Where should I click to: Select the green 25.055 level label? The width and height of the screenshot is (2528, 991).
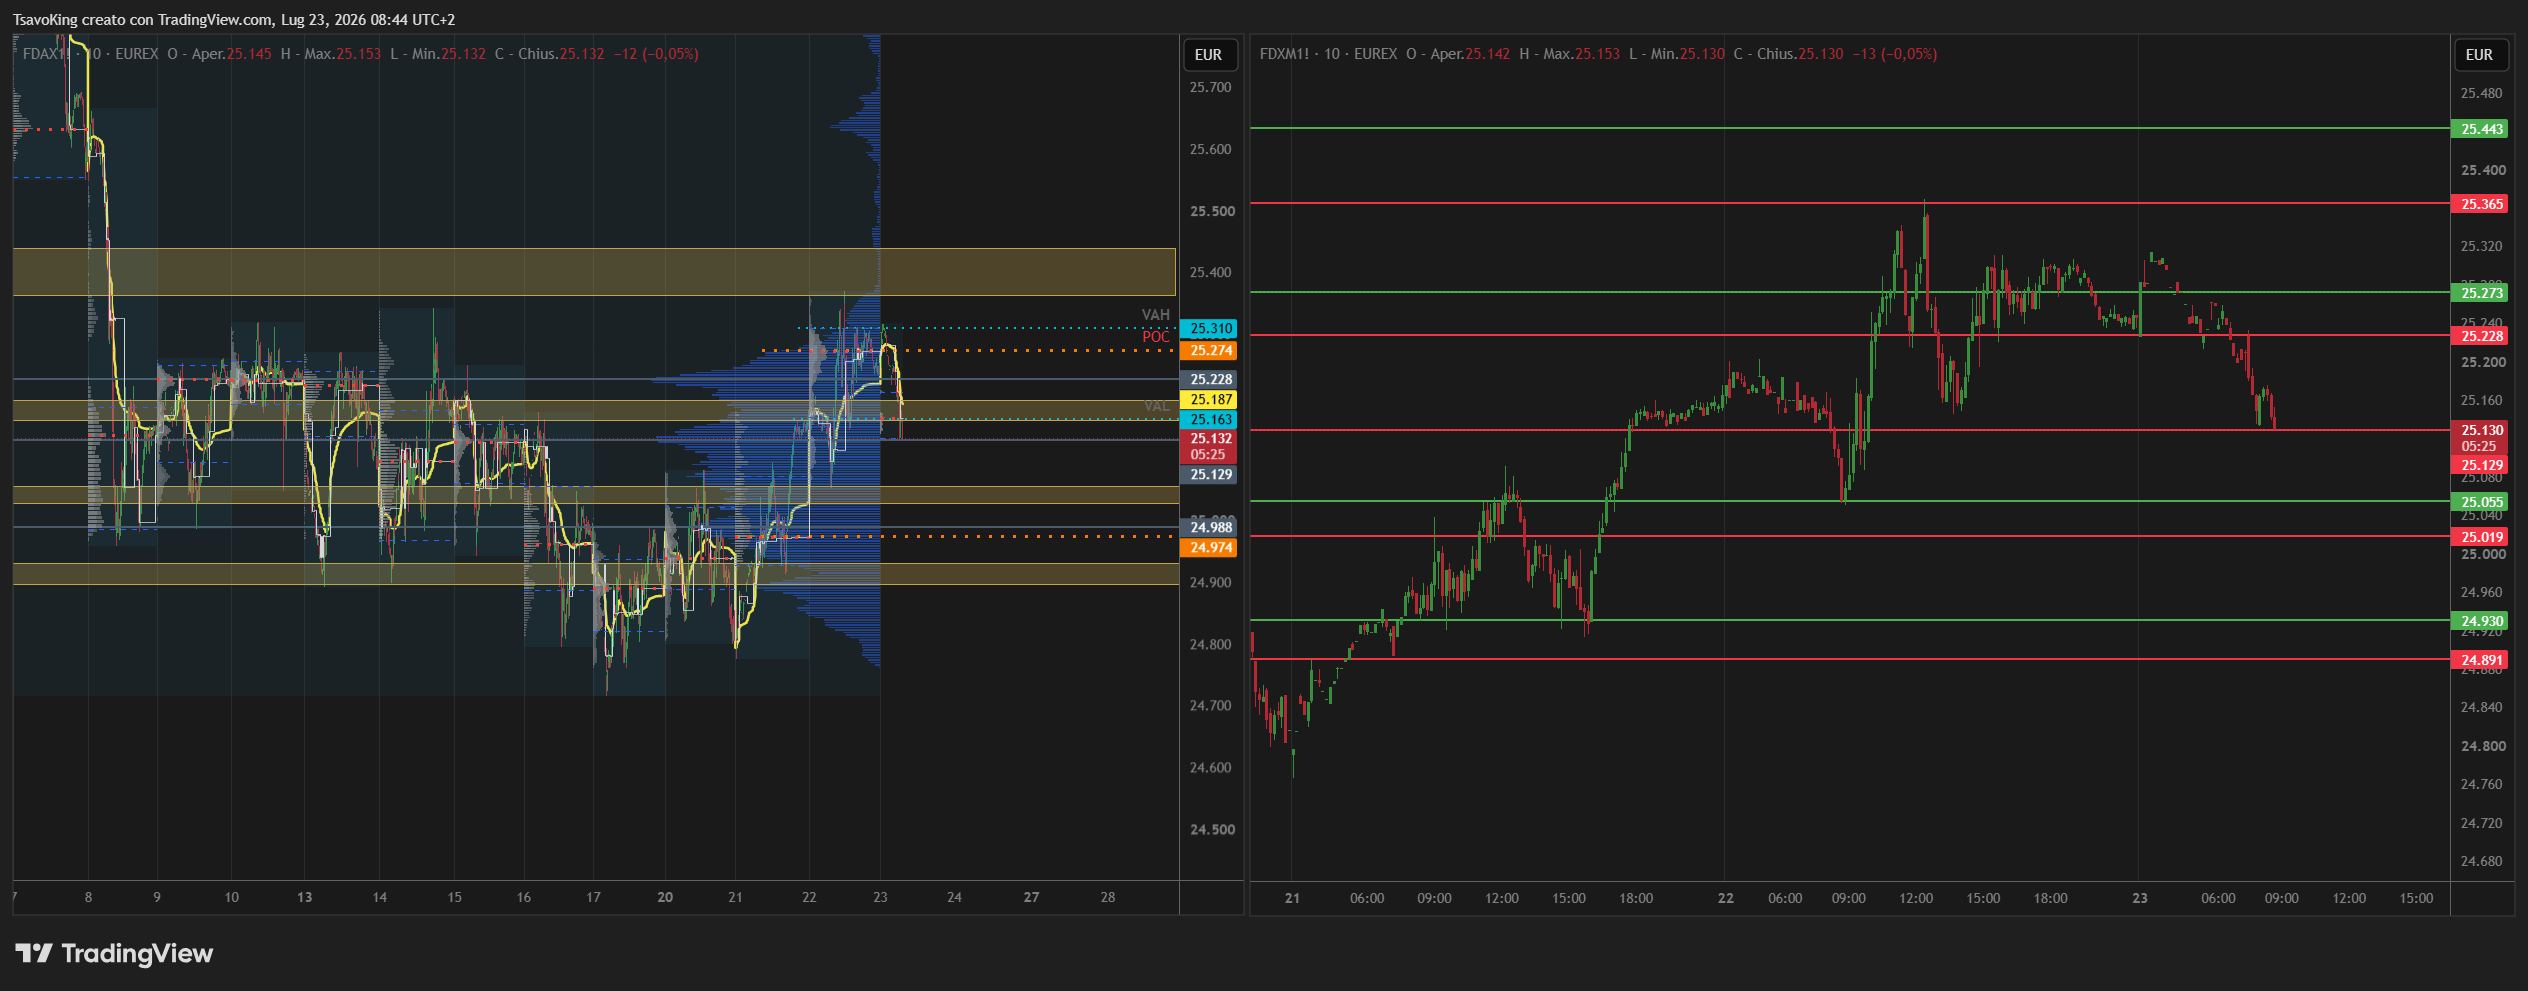(2480, 502)
